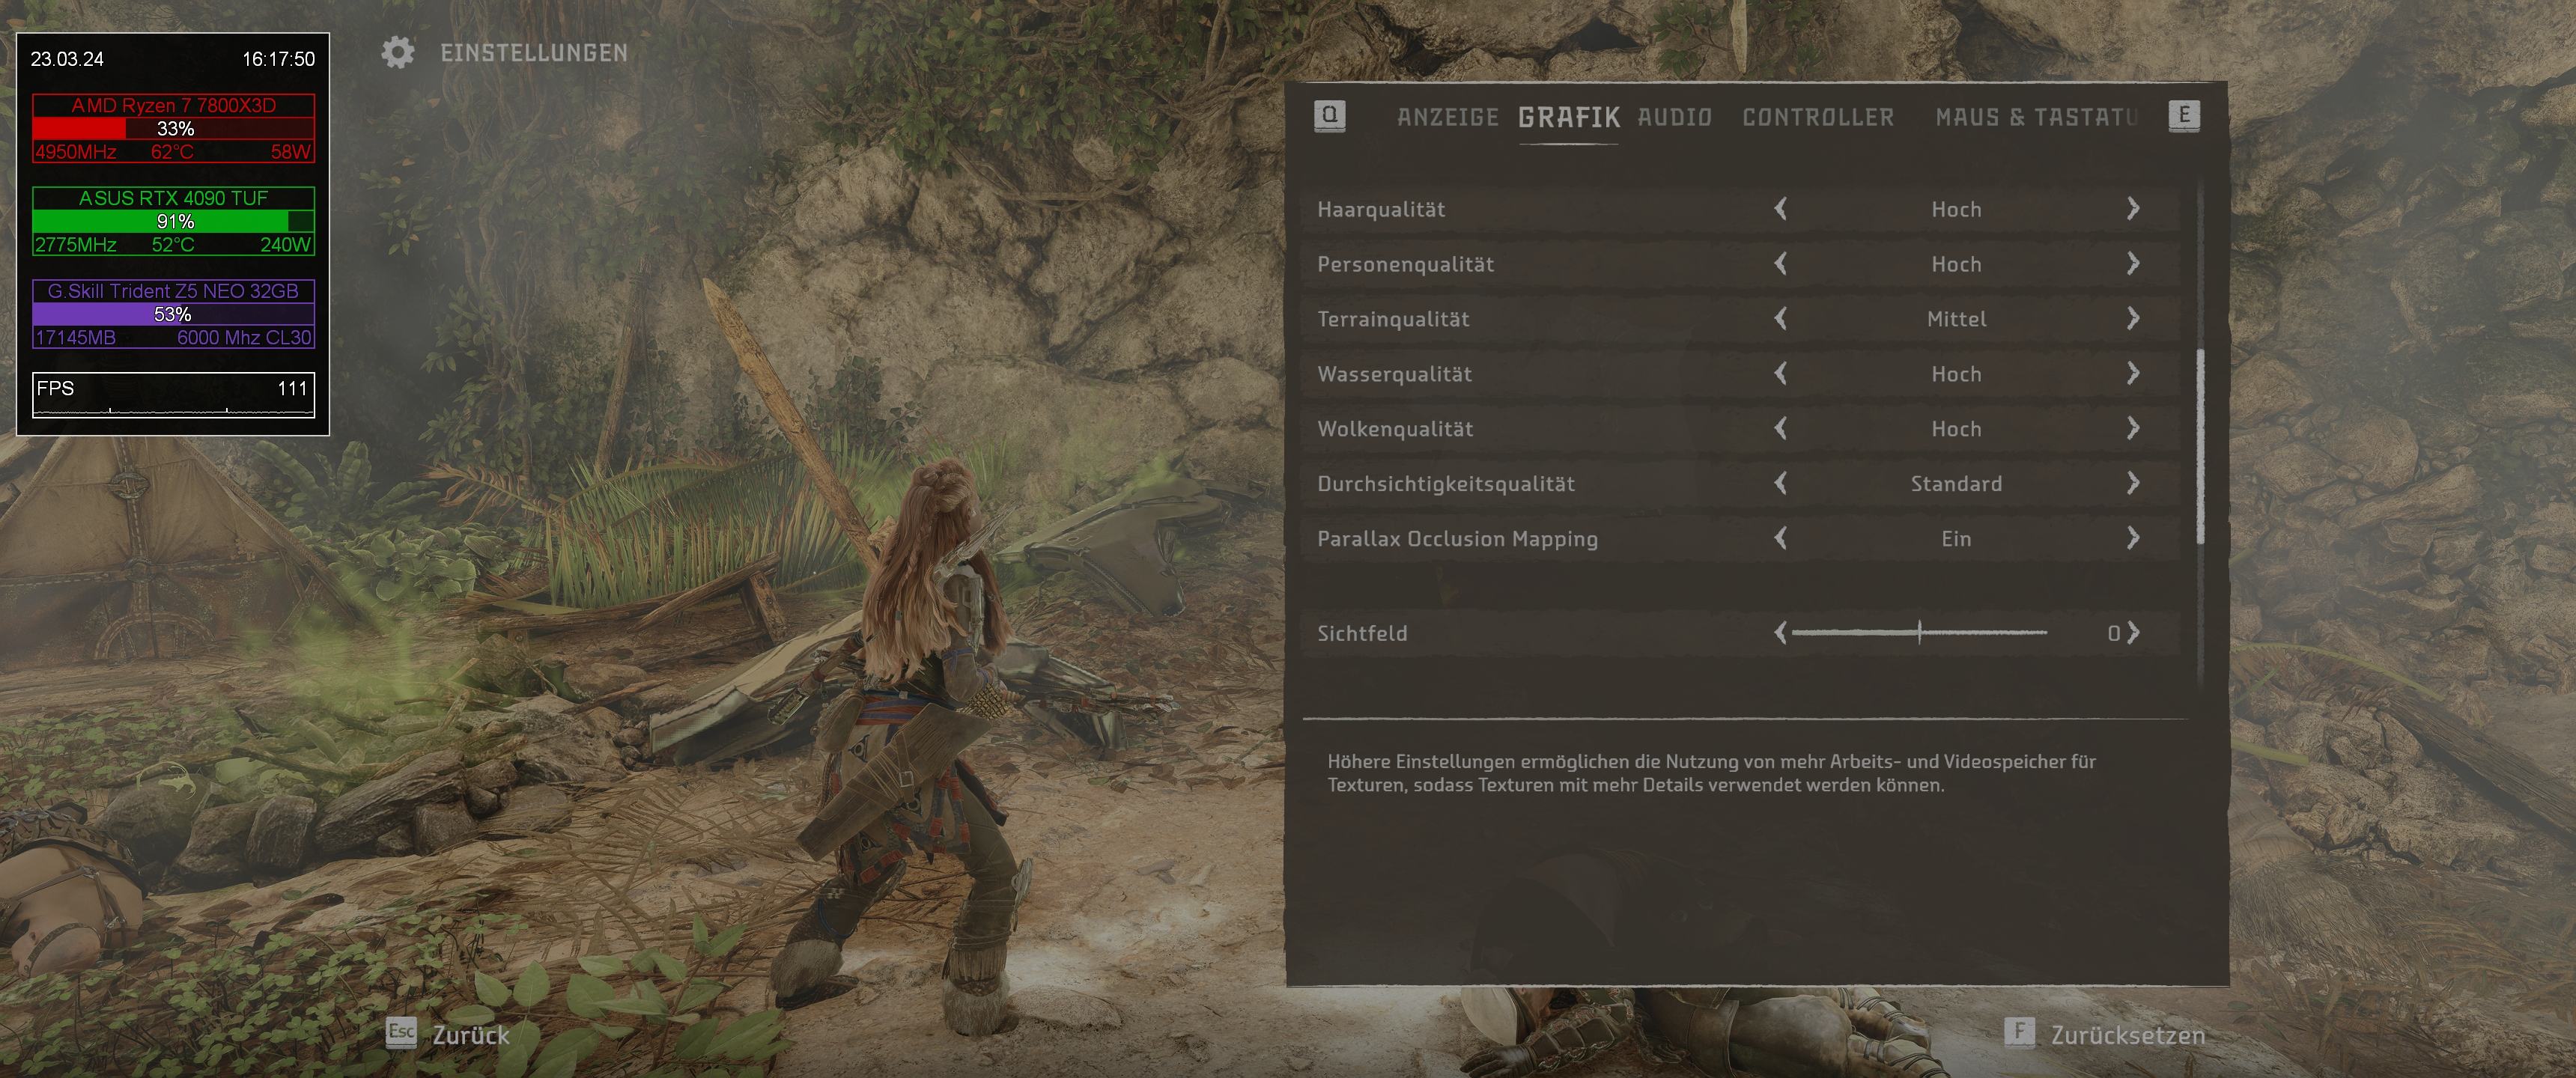This screenshot has height=1078, width=2576.
Task: Toggle Parallax Occlusion Mapping with right arrow
Action: tap(2133, 538)
